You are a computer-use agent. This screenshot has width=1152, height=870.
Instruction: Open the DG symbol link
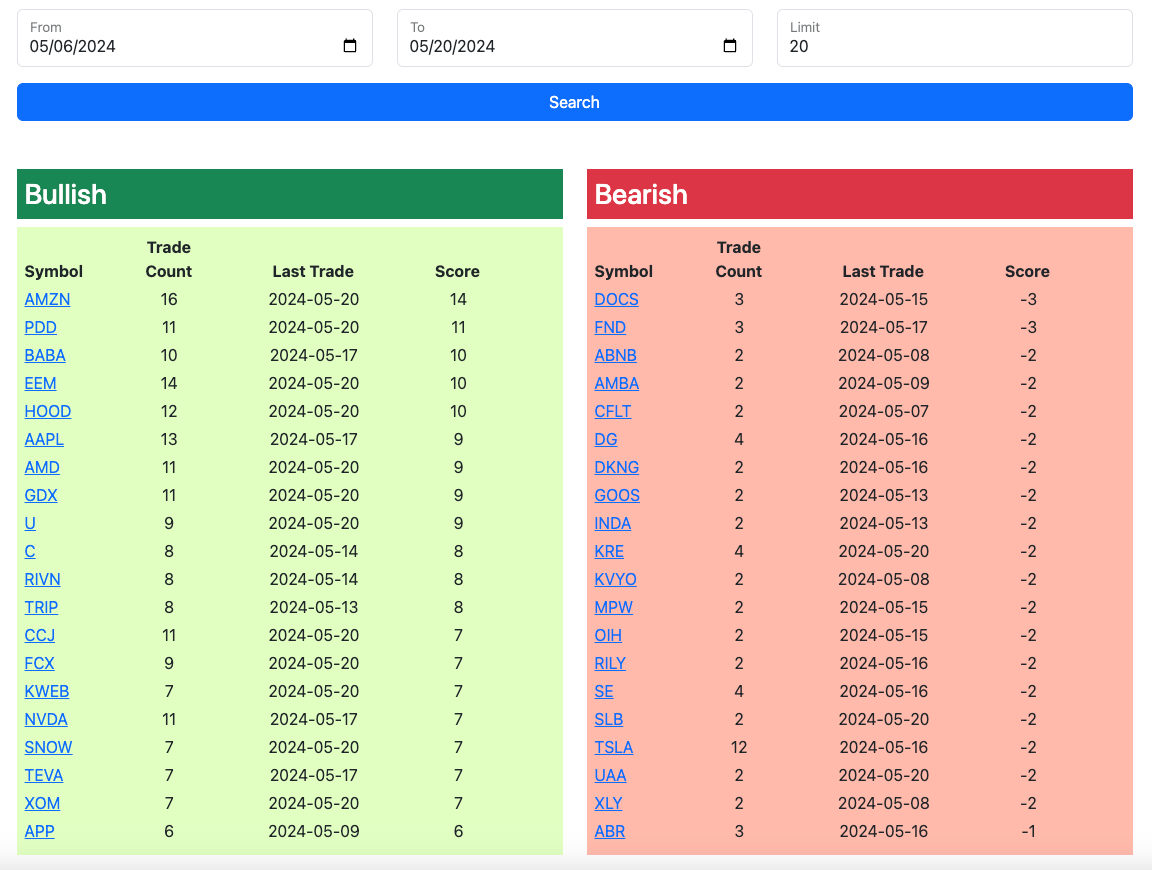point(606,439)
